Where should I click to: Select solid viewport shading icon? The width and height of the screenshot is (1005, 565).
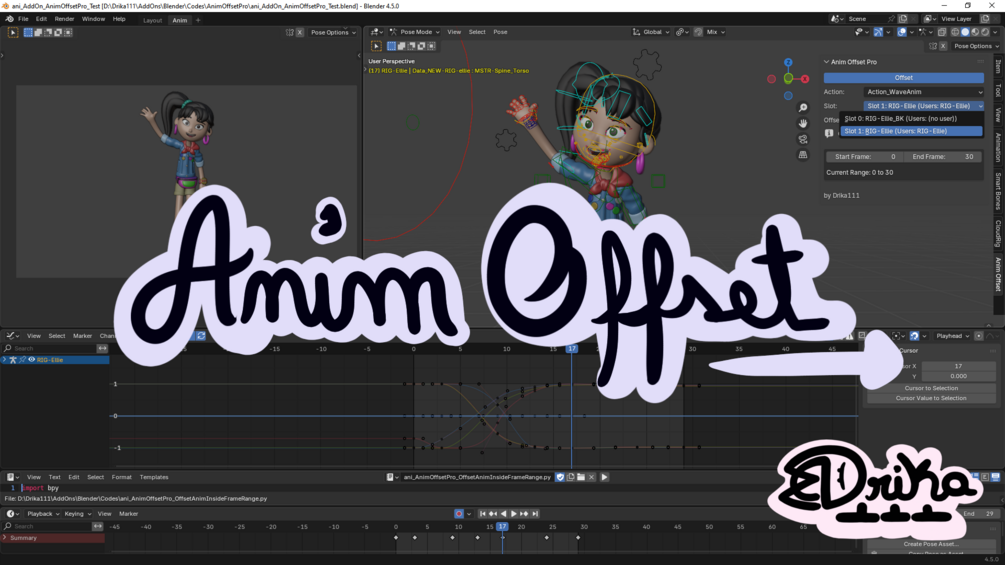point(965,32)
